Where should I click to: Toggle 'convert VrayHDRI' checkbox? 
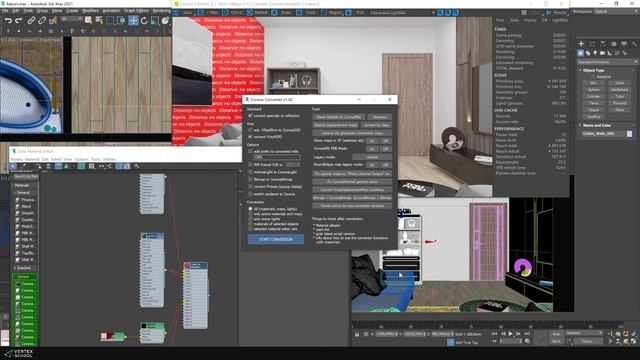[x=250, y=137]
